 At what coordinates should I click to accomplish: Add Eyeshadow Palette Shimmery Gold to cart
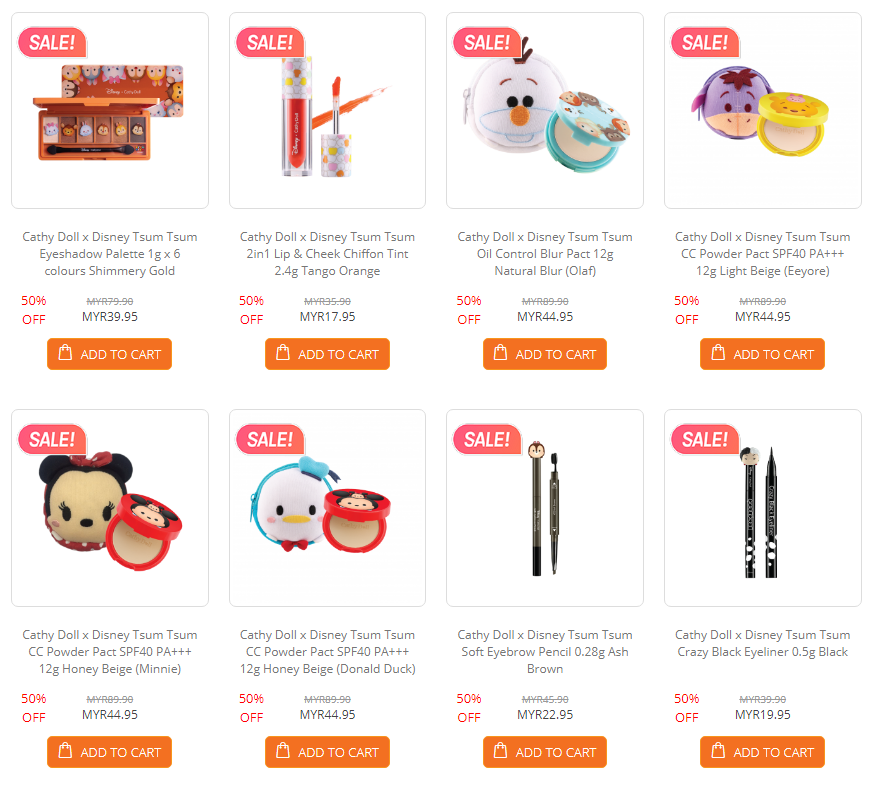tap(109, 354)
